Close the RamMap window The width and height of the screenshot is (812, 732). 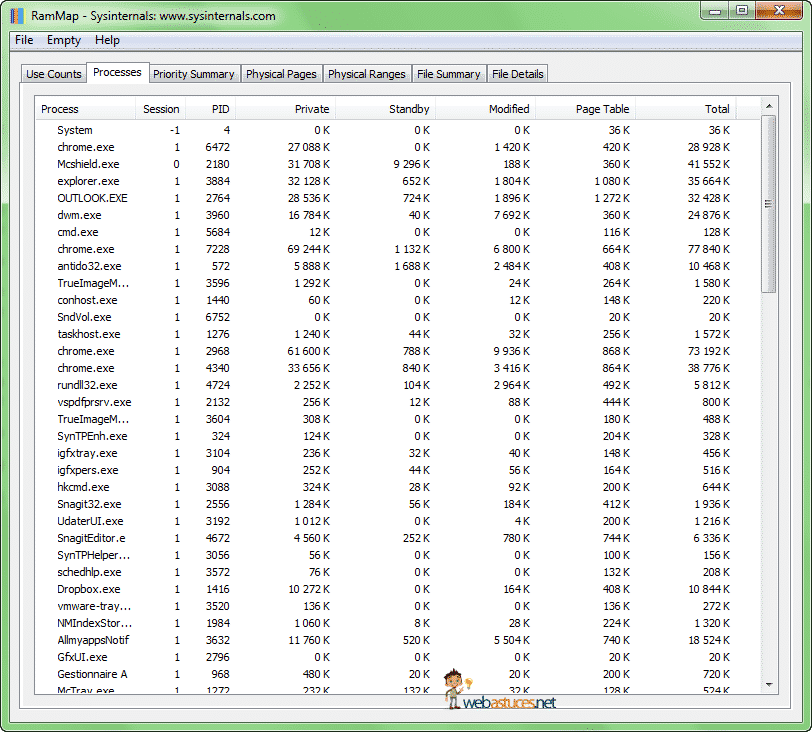779,11
